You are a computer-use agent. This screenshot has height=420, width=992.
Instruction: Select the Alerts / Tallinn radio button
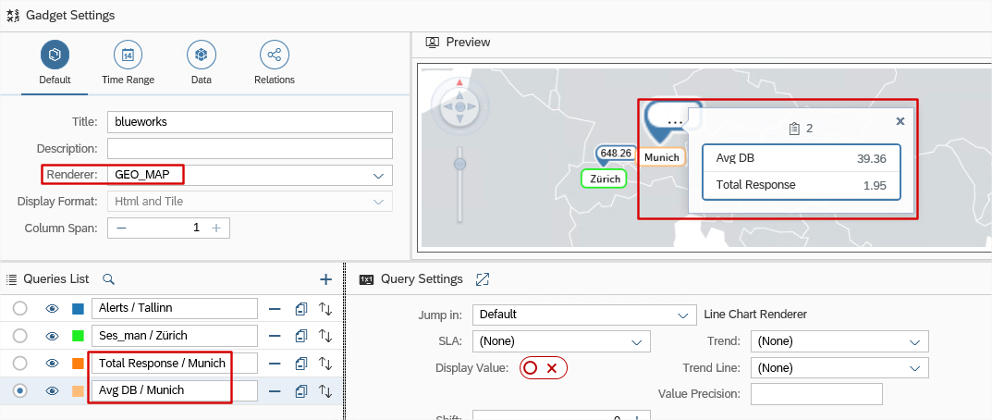pos(20,309)
